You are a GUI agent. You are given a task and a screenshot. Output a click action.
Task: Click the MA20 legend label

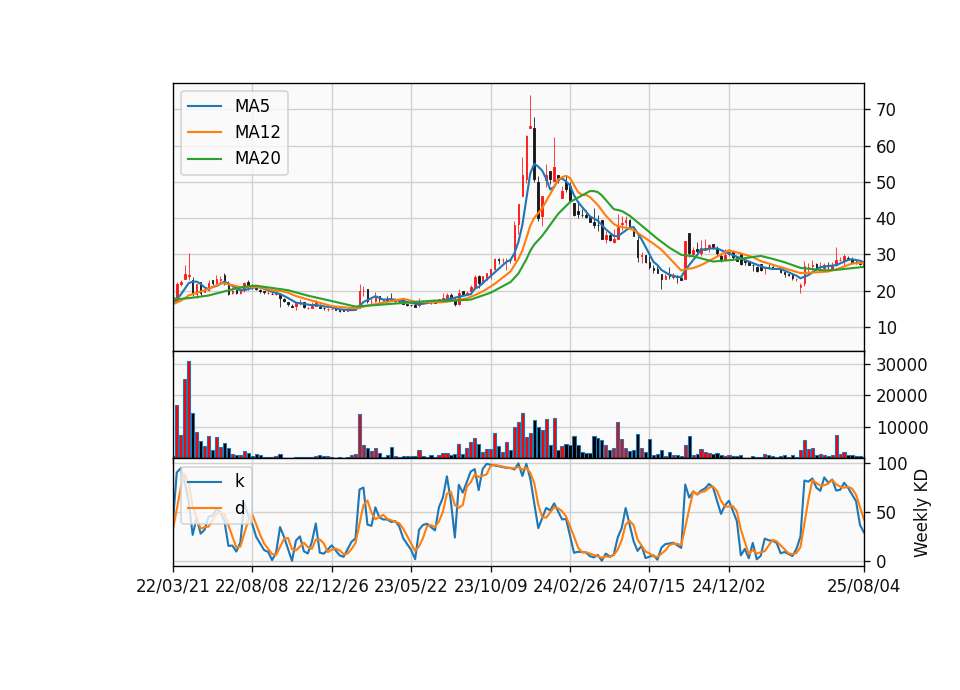pos(257,158)
